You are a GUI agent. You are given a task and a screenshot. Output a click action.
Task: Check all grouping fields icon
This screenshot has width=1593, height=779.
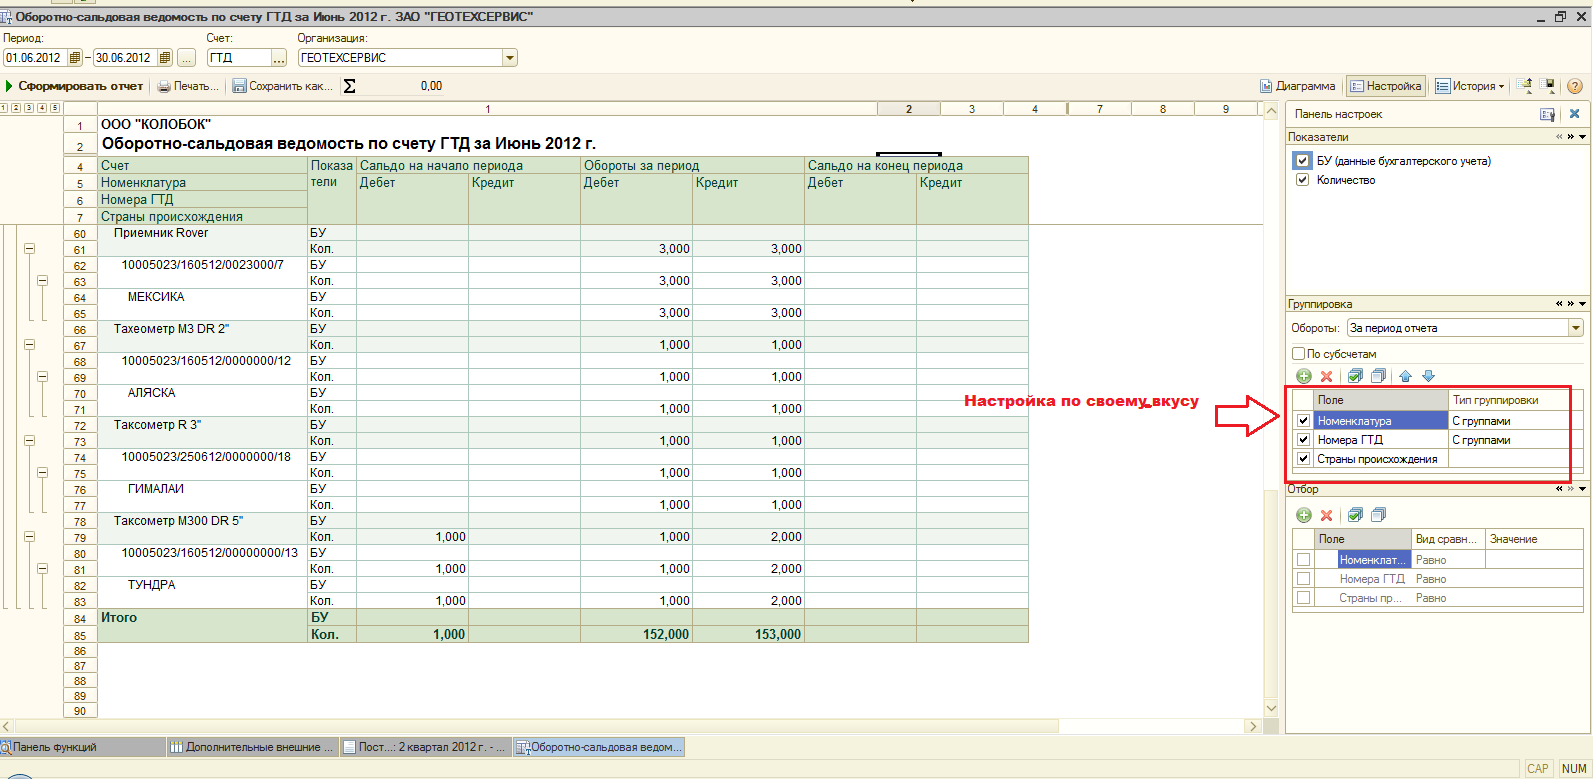click(1355, 376)
